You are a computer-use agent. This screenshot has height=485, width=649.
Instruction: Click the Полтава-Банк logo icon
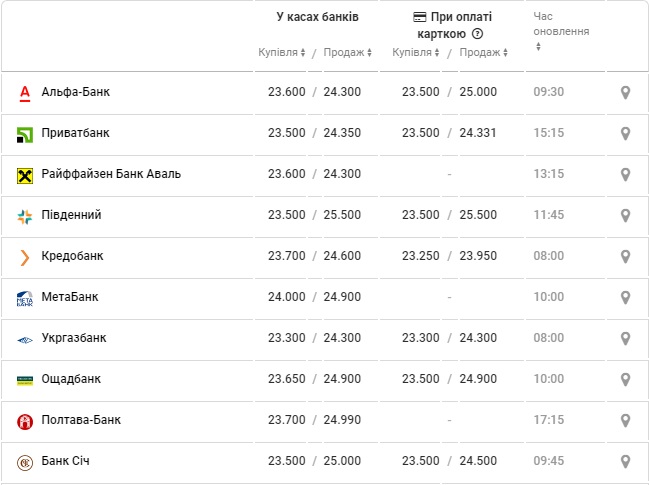25,422
